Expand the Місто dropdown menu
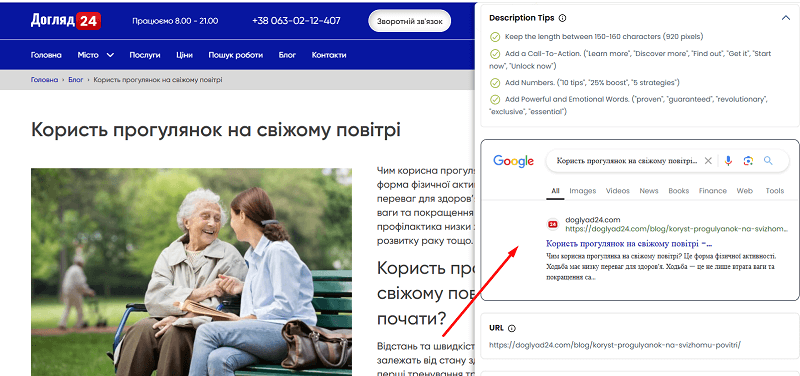Screen dimensions: 800x376 [95, 55]
